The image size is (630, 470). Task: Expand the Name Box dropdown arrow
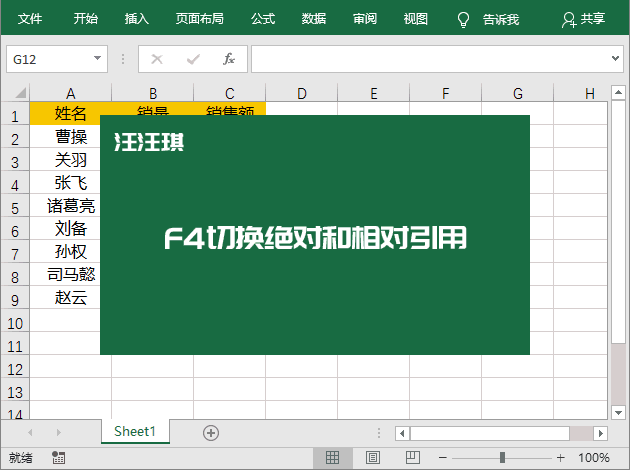point(97,58)
